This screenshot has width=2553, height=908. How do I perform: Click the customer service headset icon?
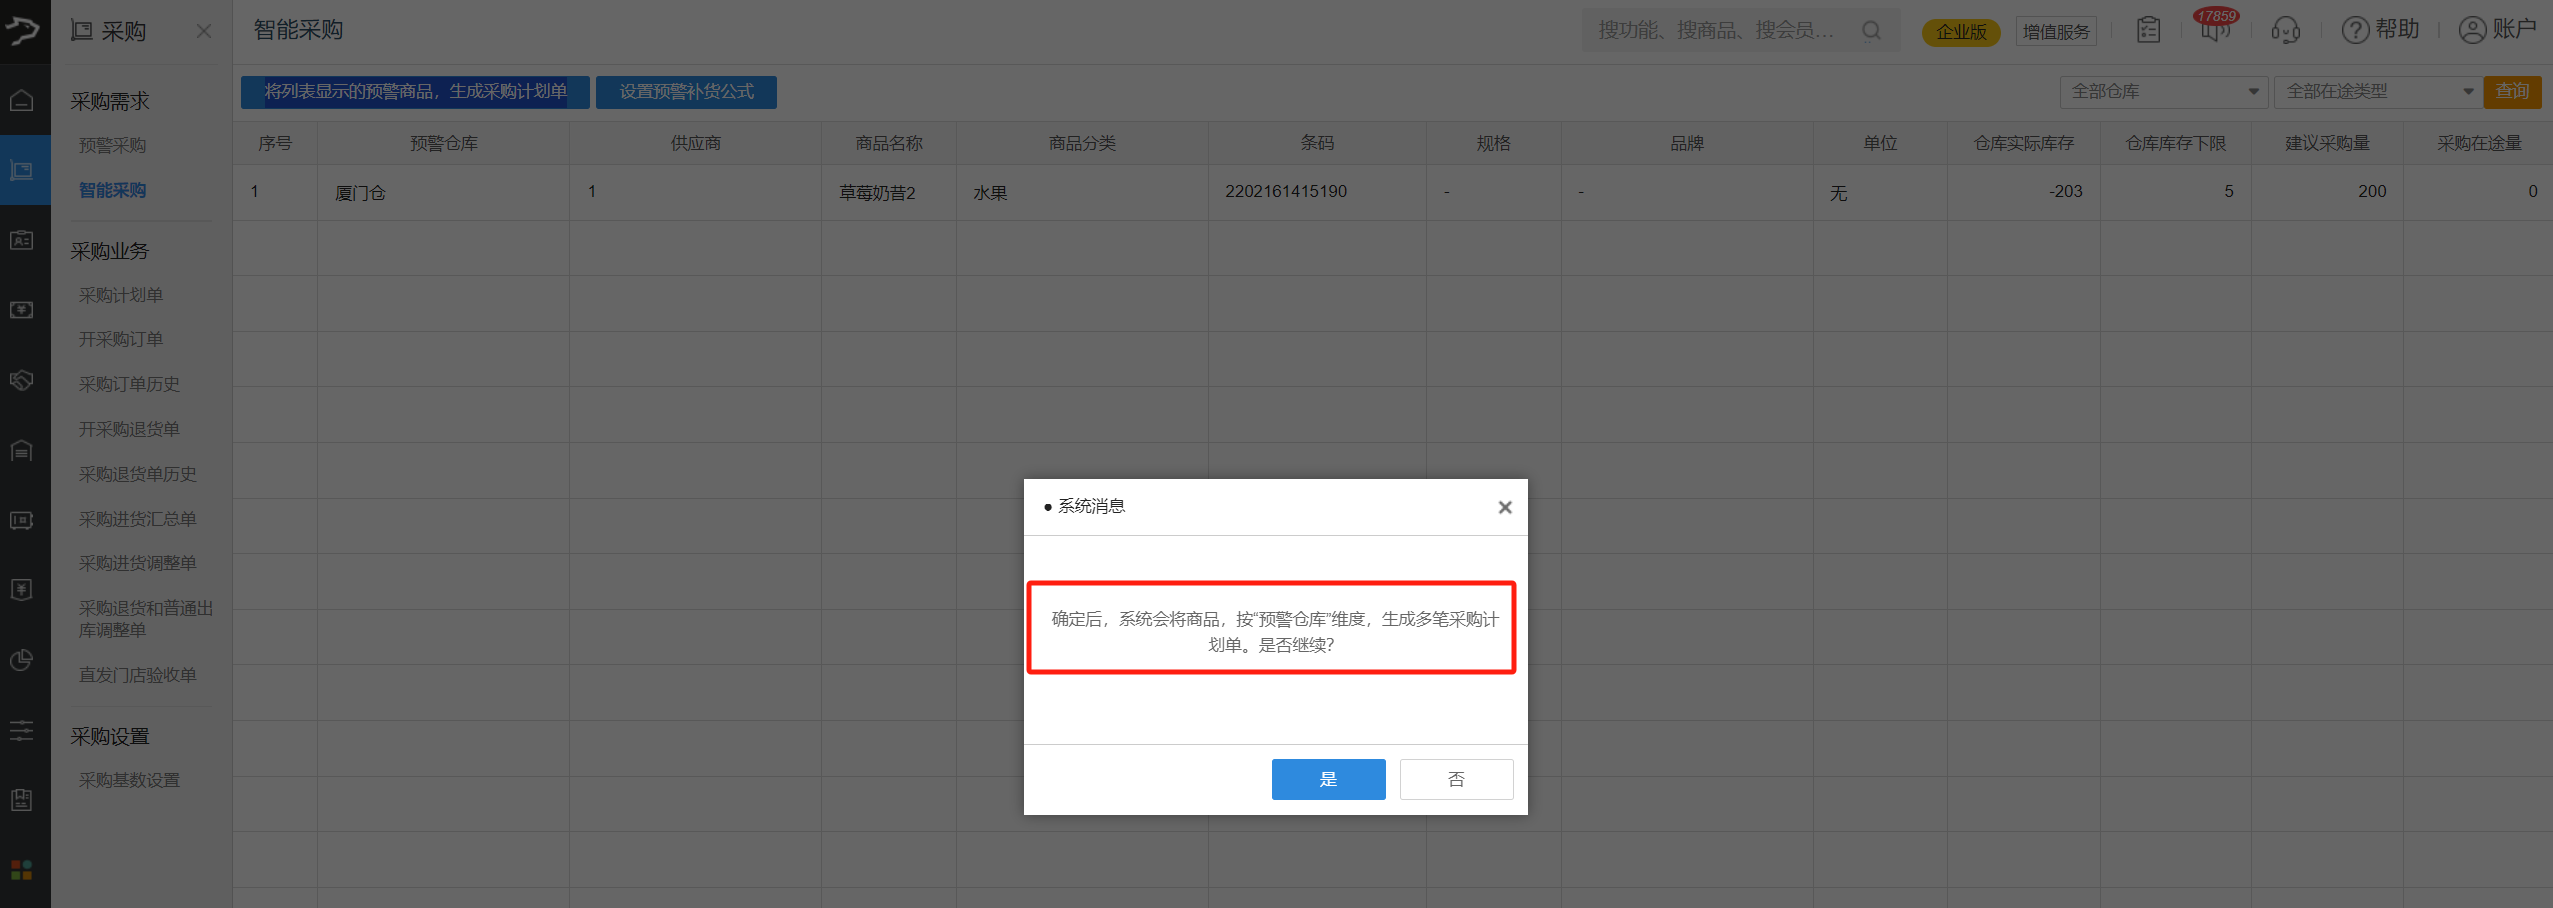[2285, 30]
